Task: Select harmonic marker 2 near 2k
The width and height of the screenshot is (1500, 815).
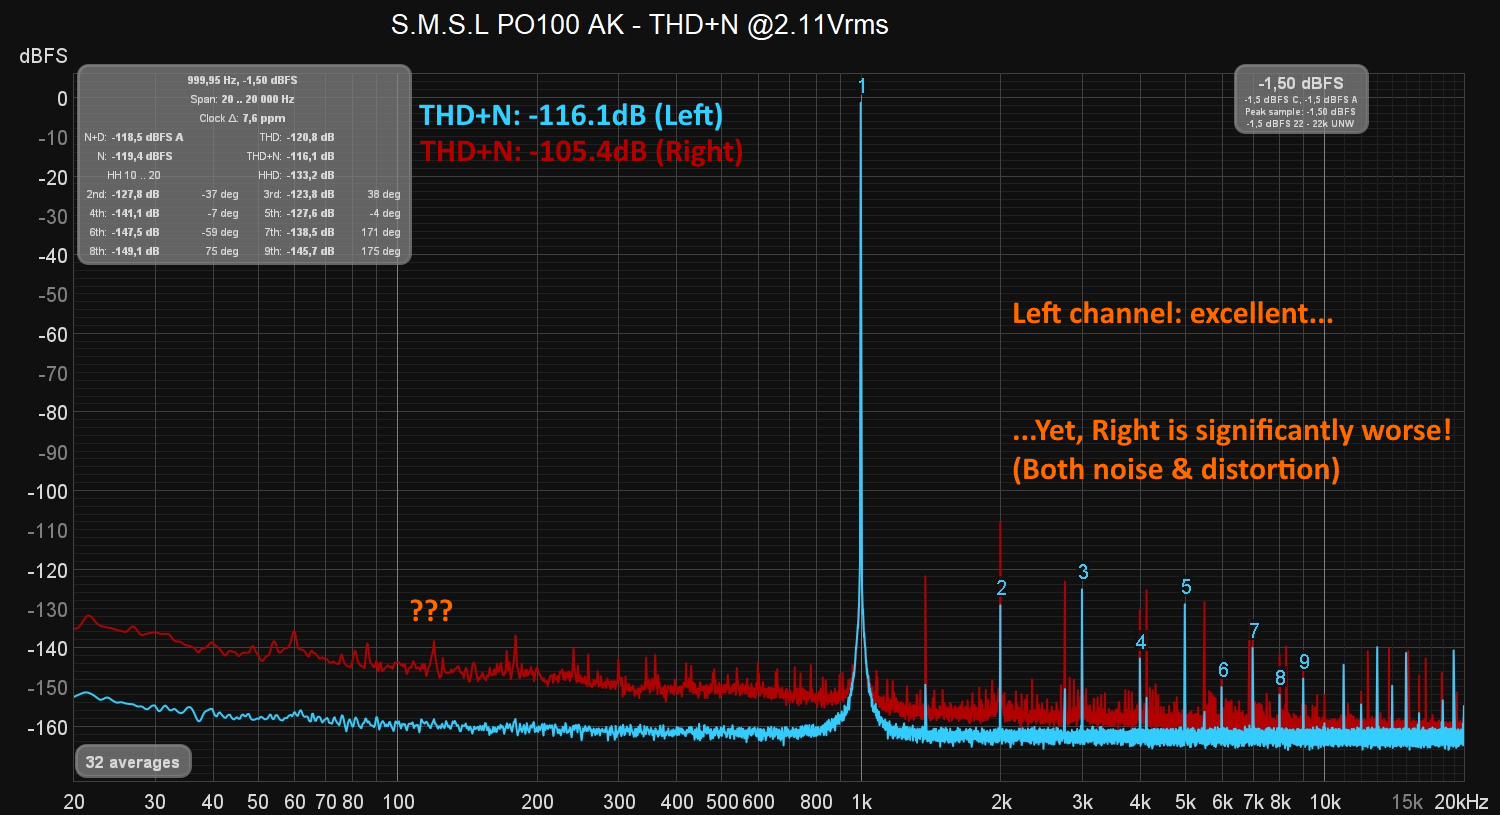Action: [x=1001, y=588]
